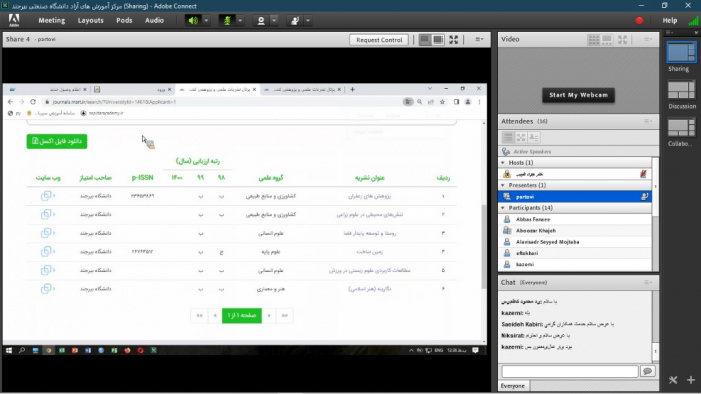This screenshot has height=394, width=701.
Task: Click green page 1 pagination button
Action: (x=242, y=316)
